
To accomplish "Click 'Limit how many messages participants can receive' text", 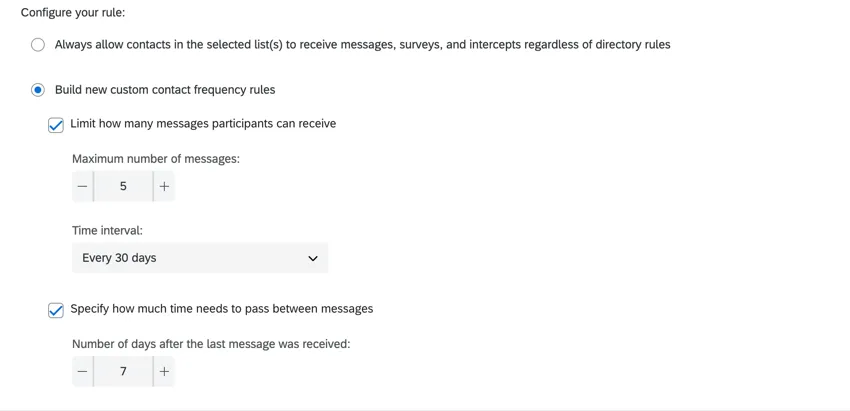I will pos(203,123).
